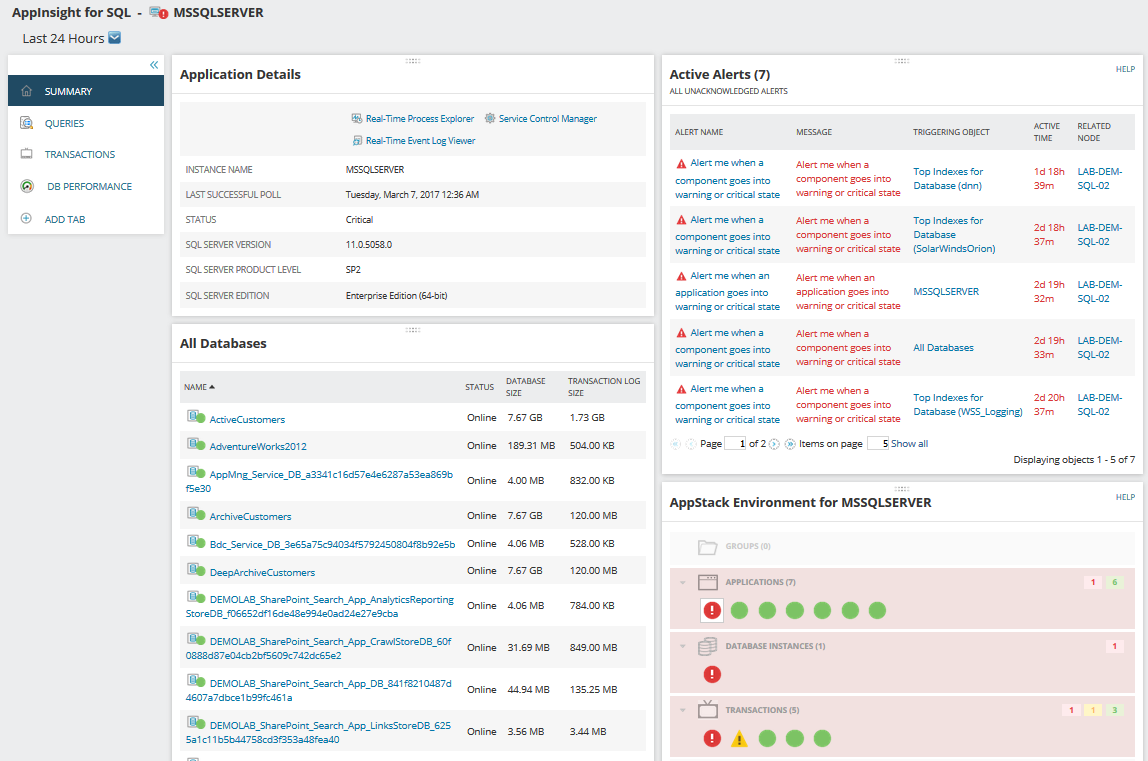Collapse the Database Instances group
The width and height of the screenshot is (1148, 761).
tap(683, 647)
